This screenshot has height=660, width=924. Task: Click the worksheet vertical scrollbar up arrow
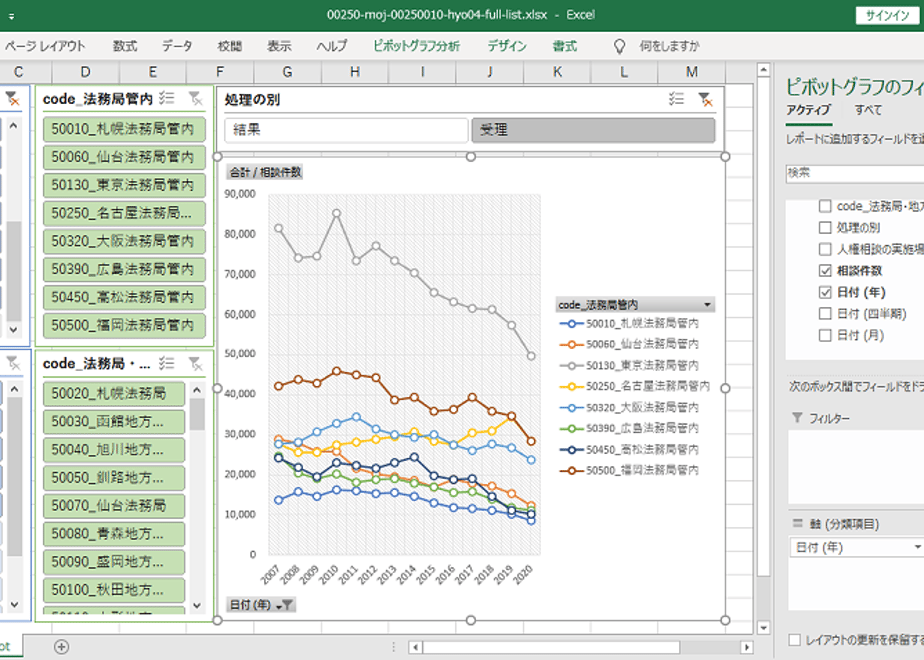(x=763, y=70)
